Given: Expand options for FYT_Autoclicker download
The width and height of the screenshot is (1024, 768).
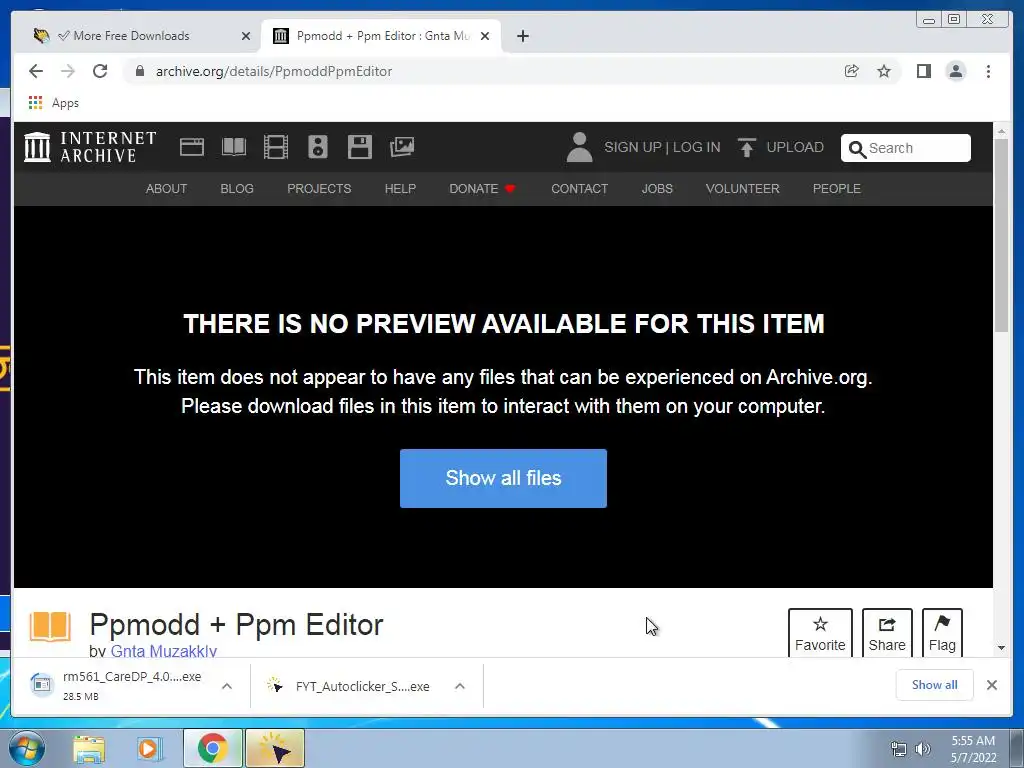Looking at the screenshot, I should tap(460, 686).
